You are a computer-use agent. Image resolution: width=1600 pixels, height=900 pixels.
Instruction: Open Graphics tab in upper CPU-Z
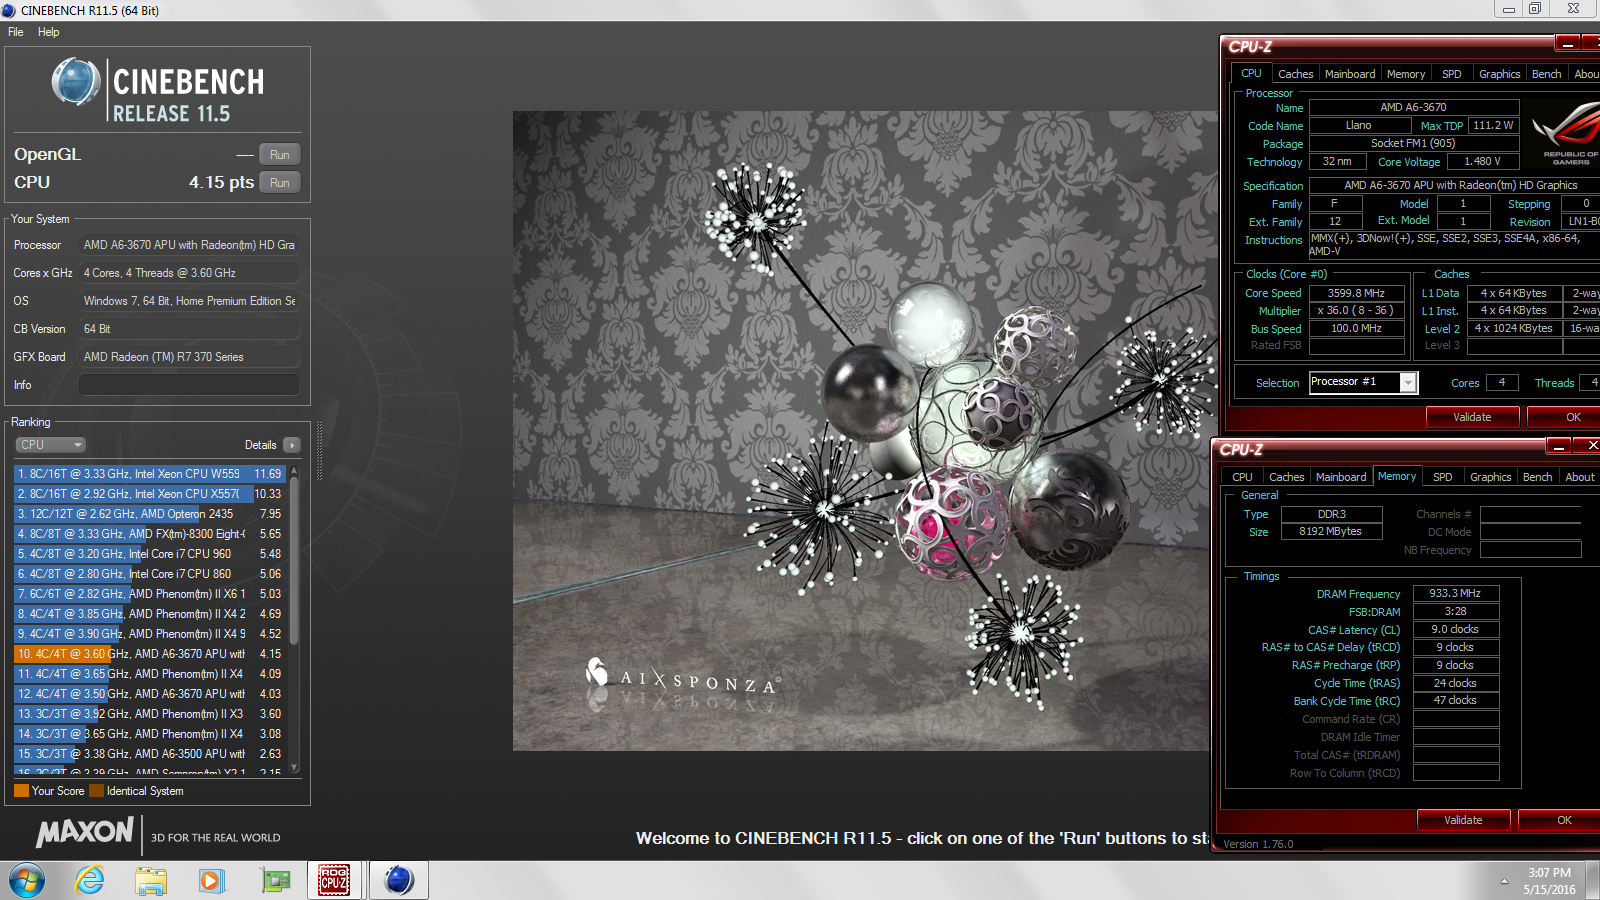[1499, 74]
